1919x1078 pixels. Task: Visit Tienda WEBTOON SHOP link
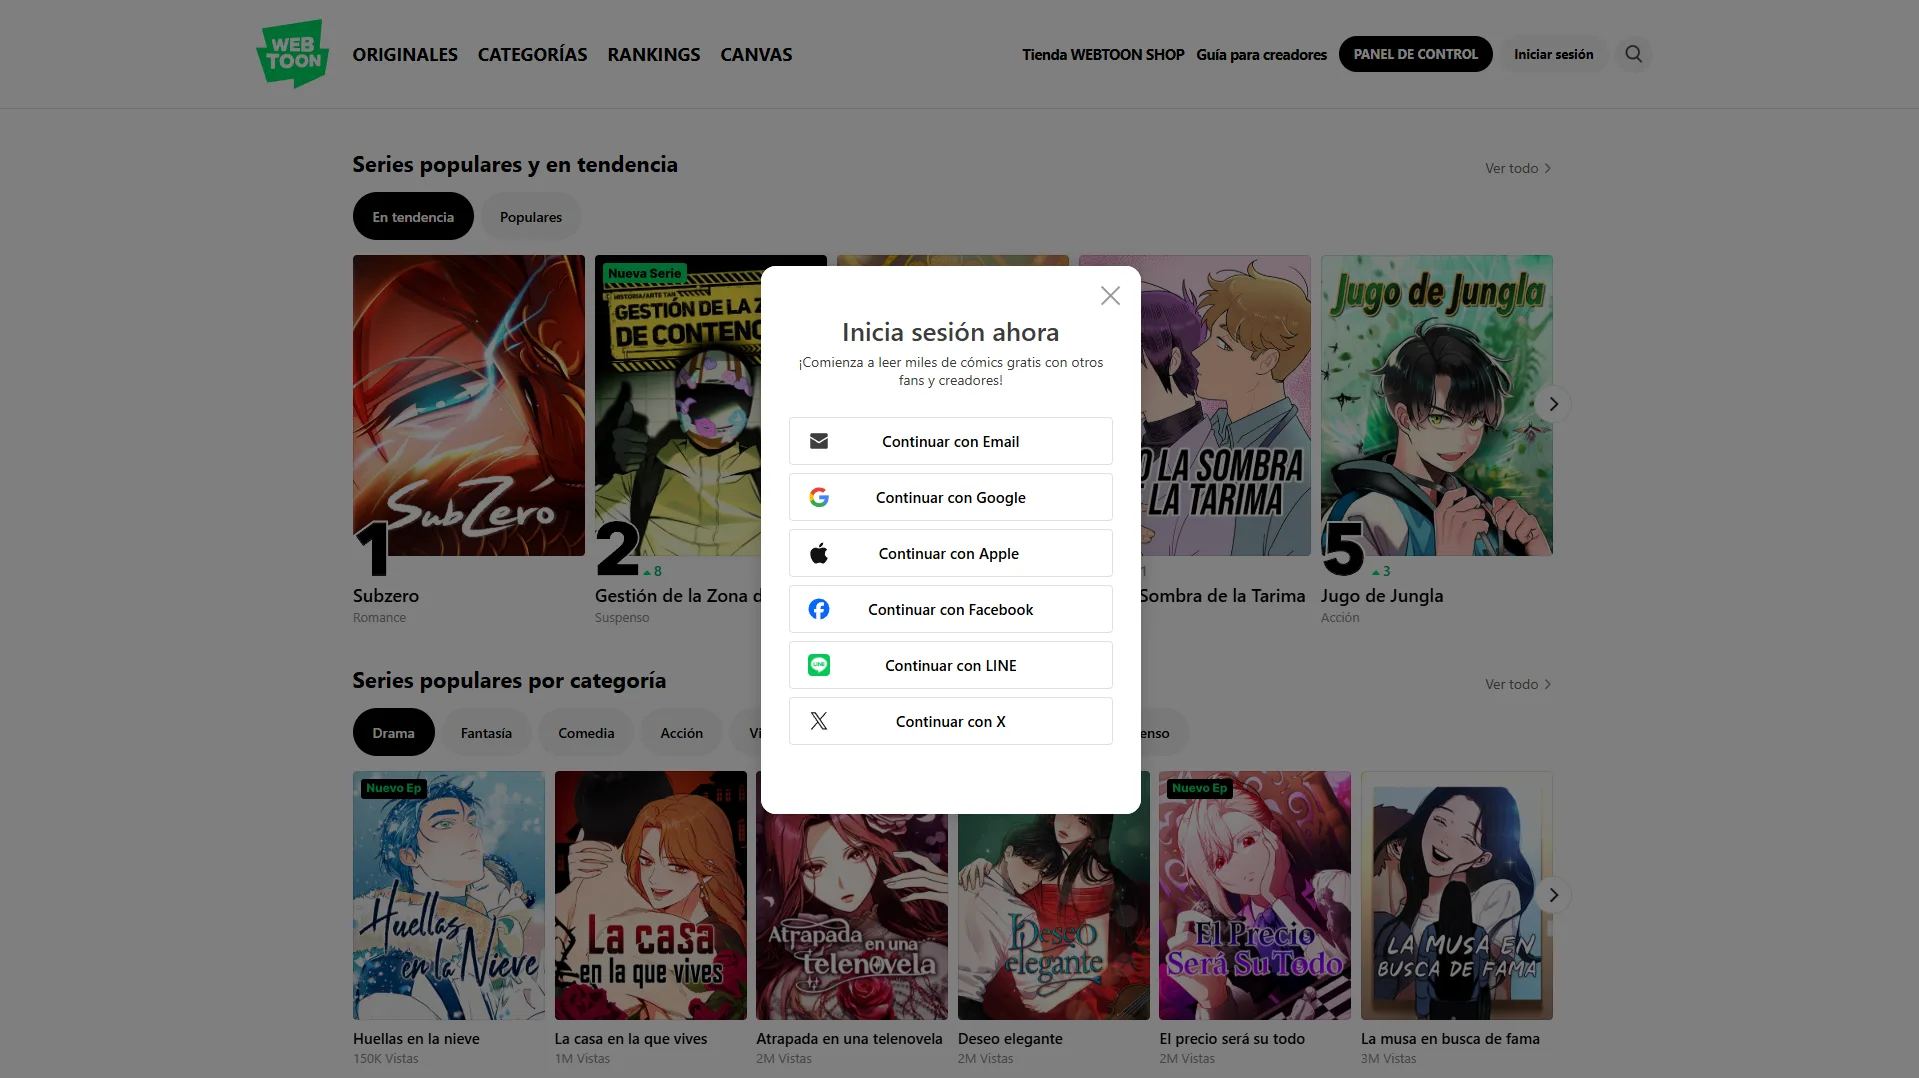[1103, 55]
